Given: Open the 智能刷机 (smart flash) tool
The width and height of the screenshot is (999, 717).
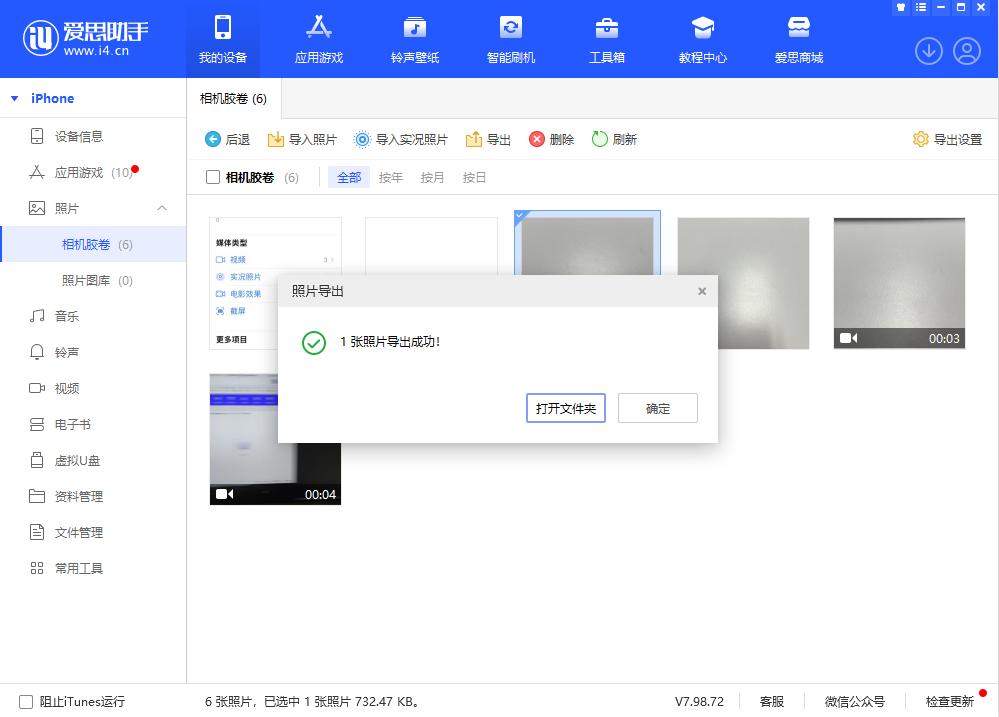Looking at the screenshot, I should (x=510, y=38).
